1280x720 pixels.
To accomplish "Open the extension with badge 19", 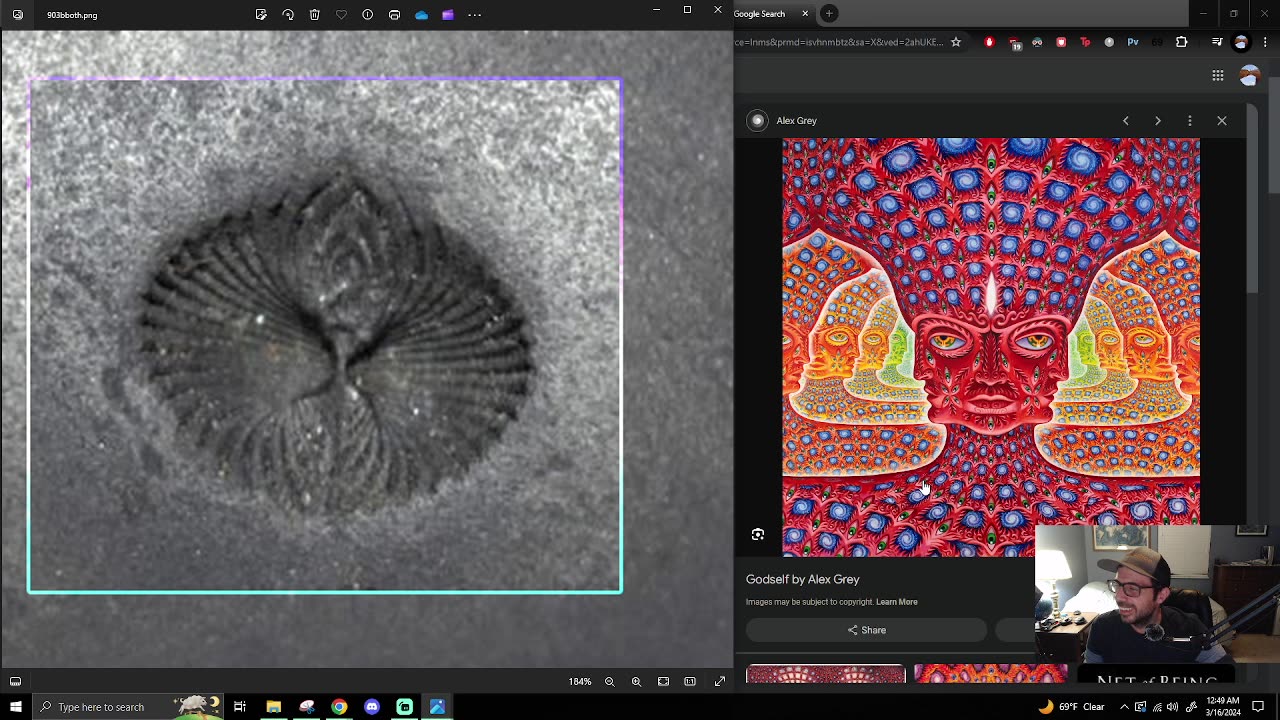I will click(1014, 43).
